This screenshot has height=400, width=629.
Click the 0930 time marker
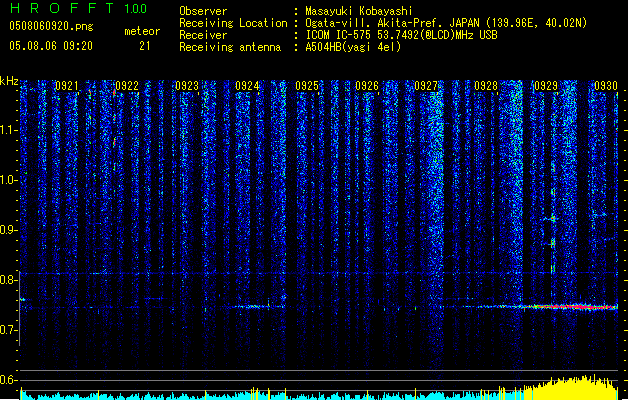(606, 86)
